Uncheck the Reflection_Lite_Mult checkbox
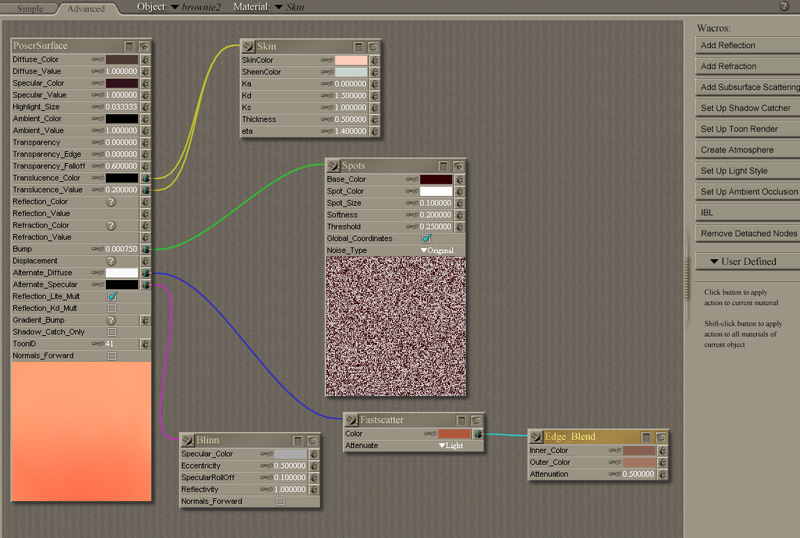The height and width of the screenshot is (538, 800). (112, 297)
